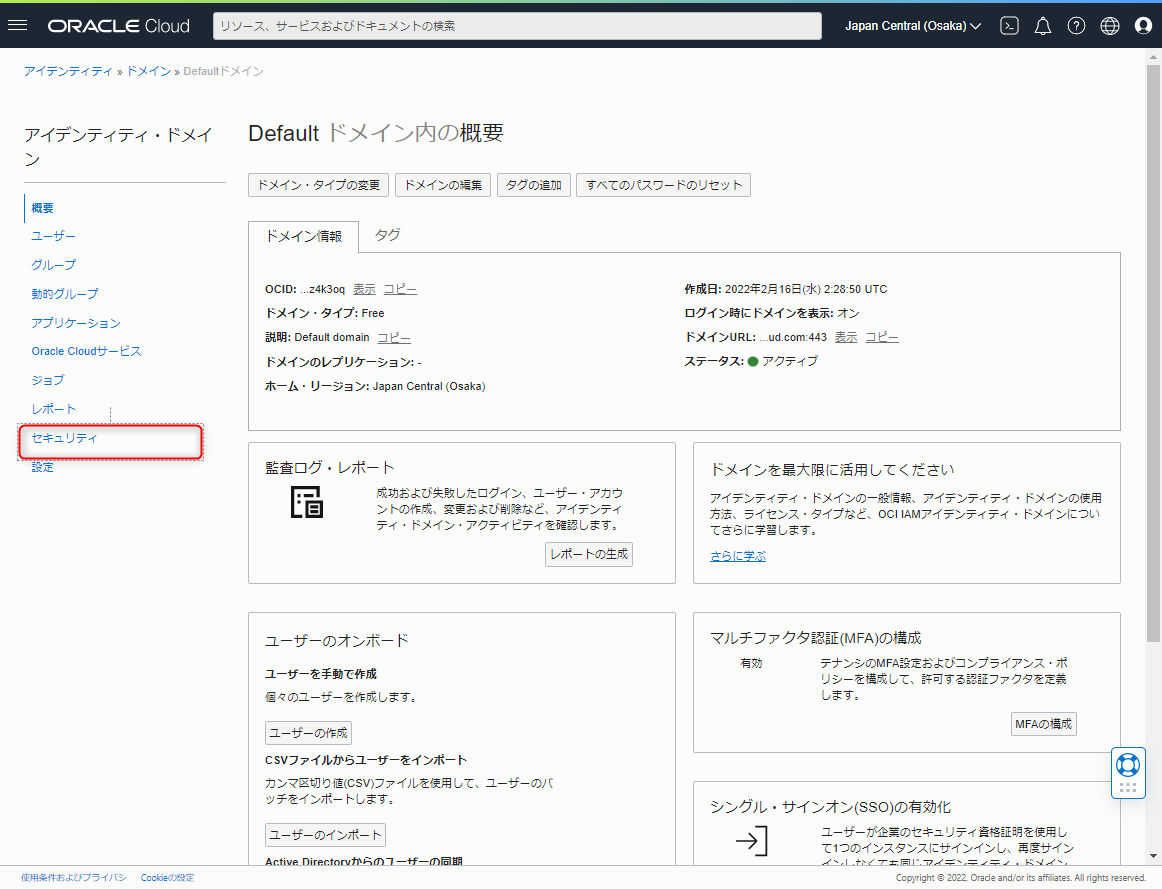Click the ログイン時にドメインを表示: オン text
1162x889 pixels.
coord(772,313)
